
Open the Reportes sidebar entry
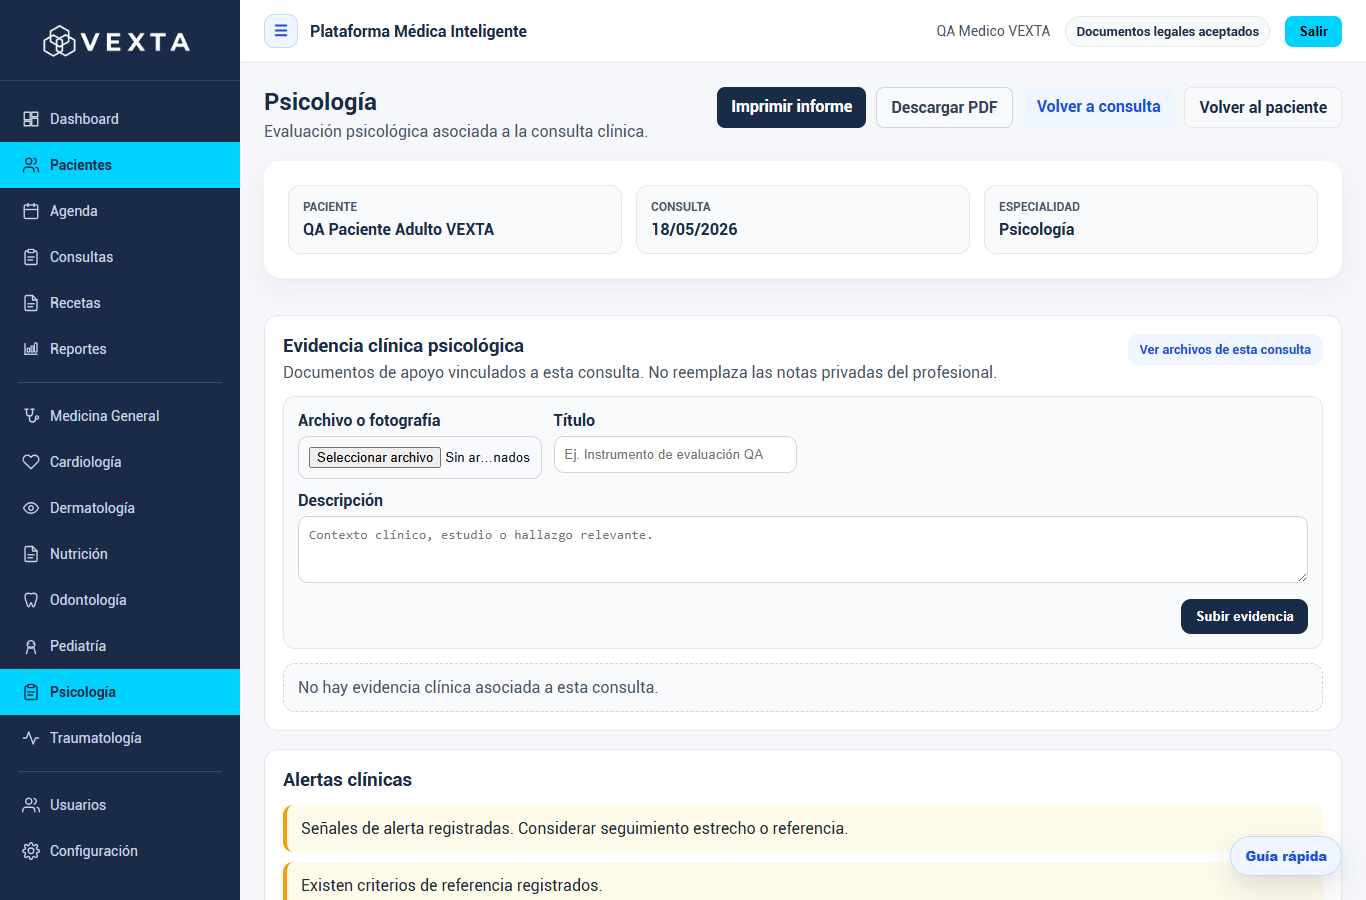pyautogui.click(x=120, y=349)
